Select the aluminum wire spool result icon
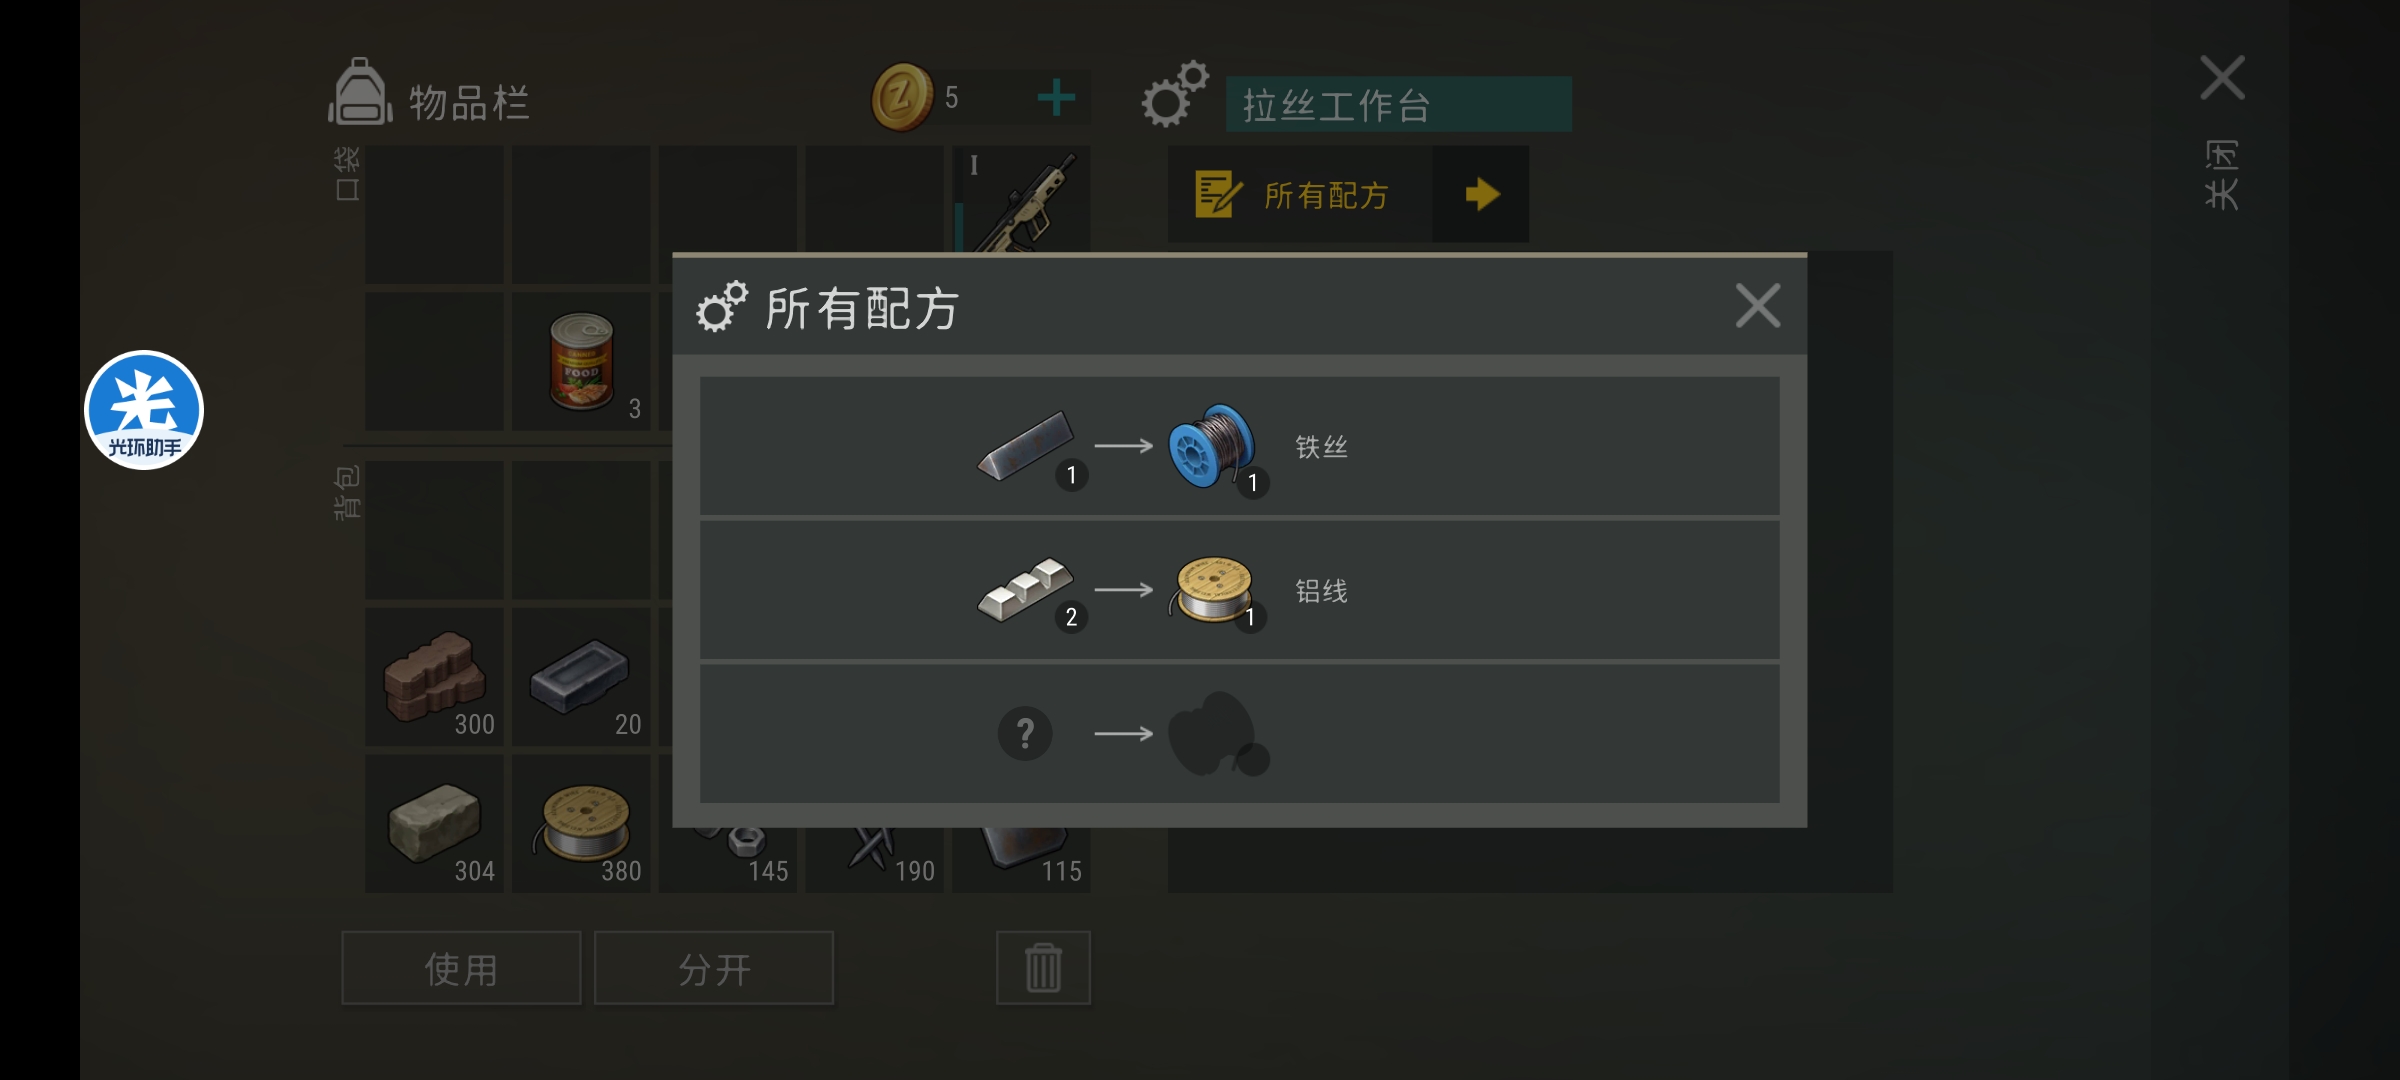The width and height of the screenshot is (2400, 1080). 1212,590
